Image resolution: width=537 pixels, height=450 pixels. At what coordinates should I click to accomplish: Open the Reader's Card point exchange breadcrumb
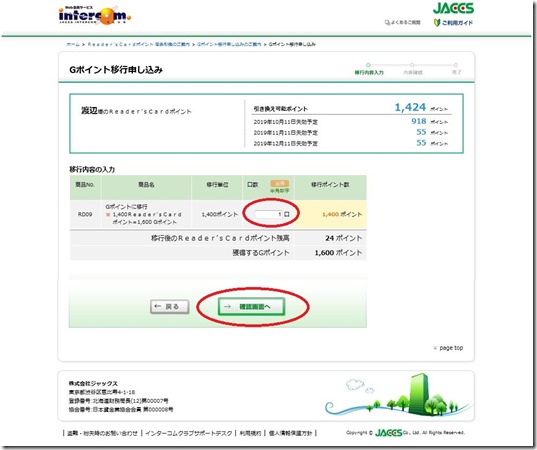pyautogui.click(x=139, y=44)
